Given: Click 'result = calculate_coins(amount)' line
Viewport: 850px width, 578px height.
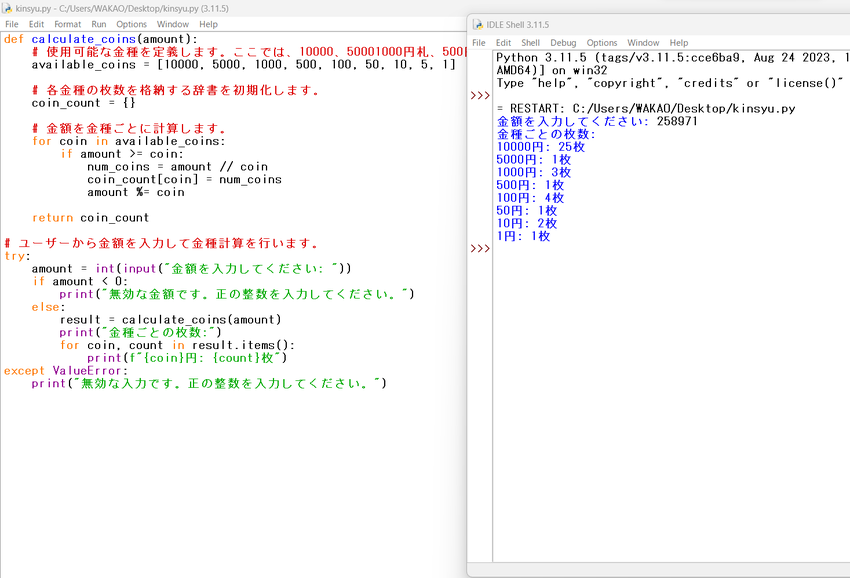Looking at the screenshot, I should [x=171, y=319].
